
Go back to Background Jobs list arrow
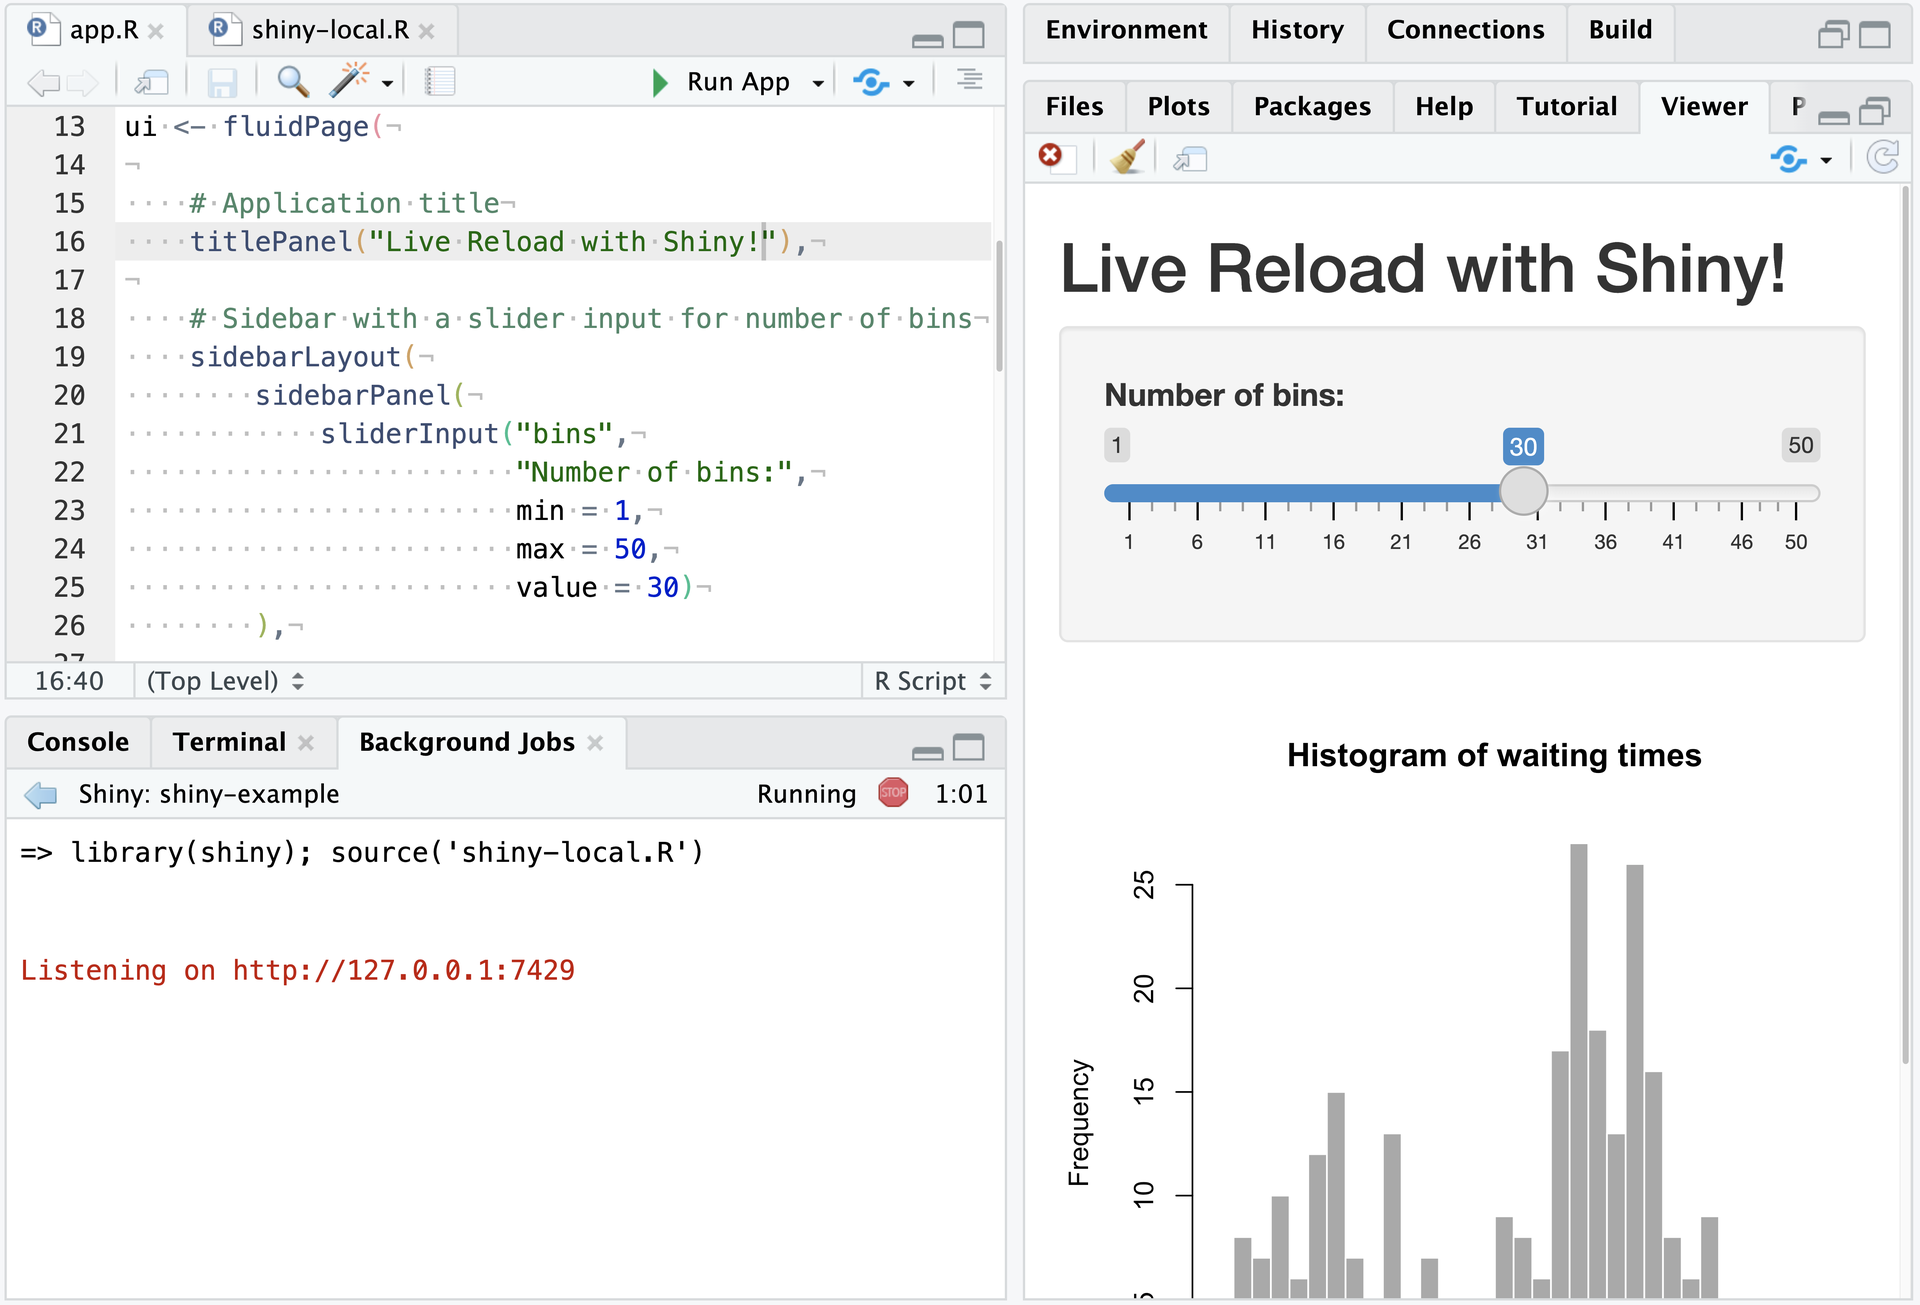pyautogui.click(x=41, y=795)
